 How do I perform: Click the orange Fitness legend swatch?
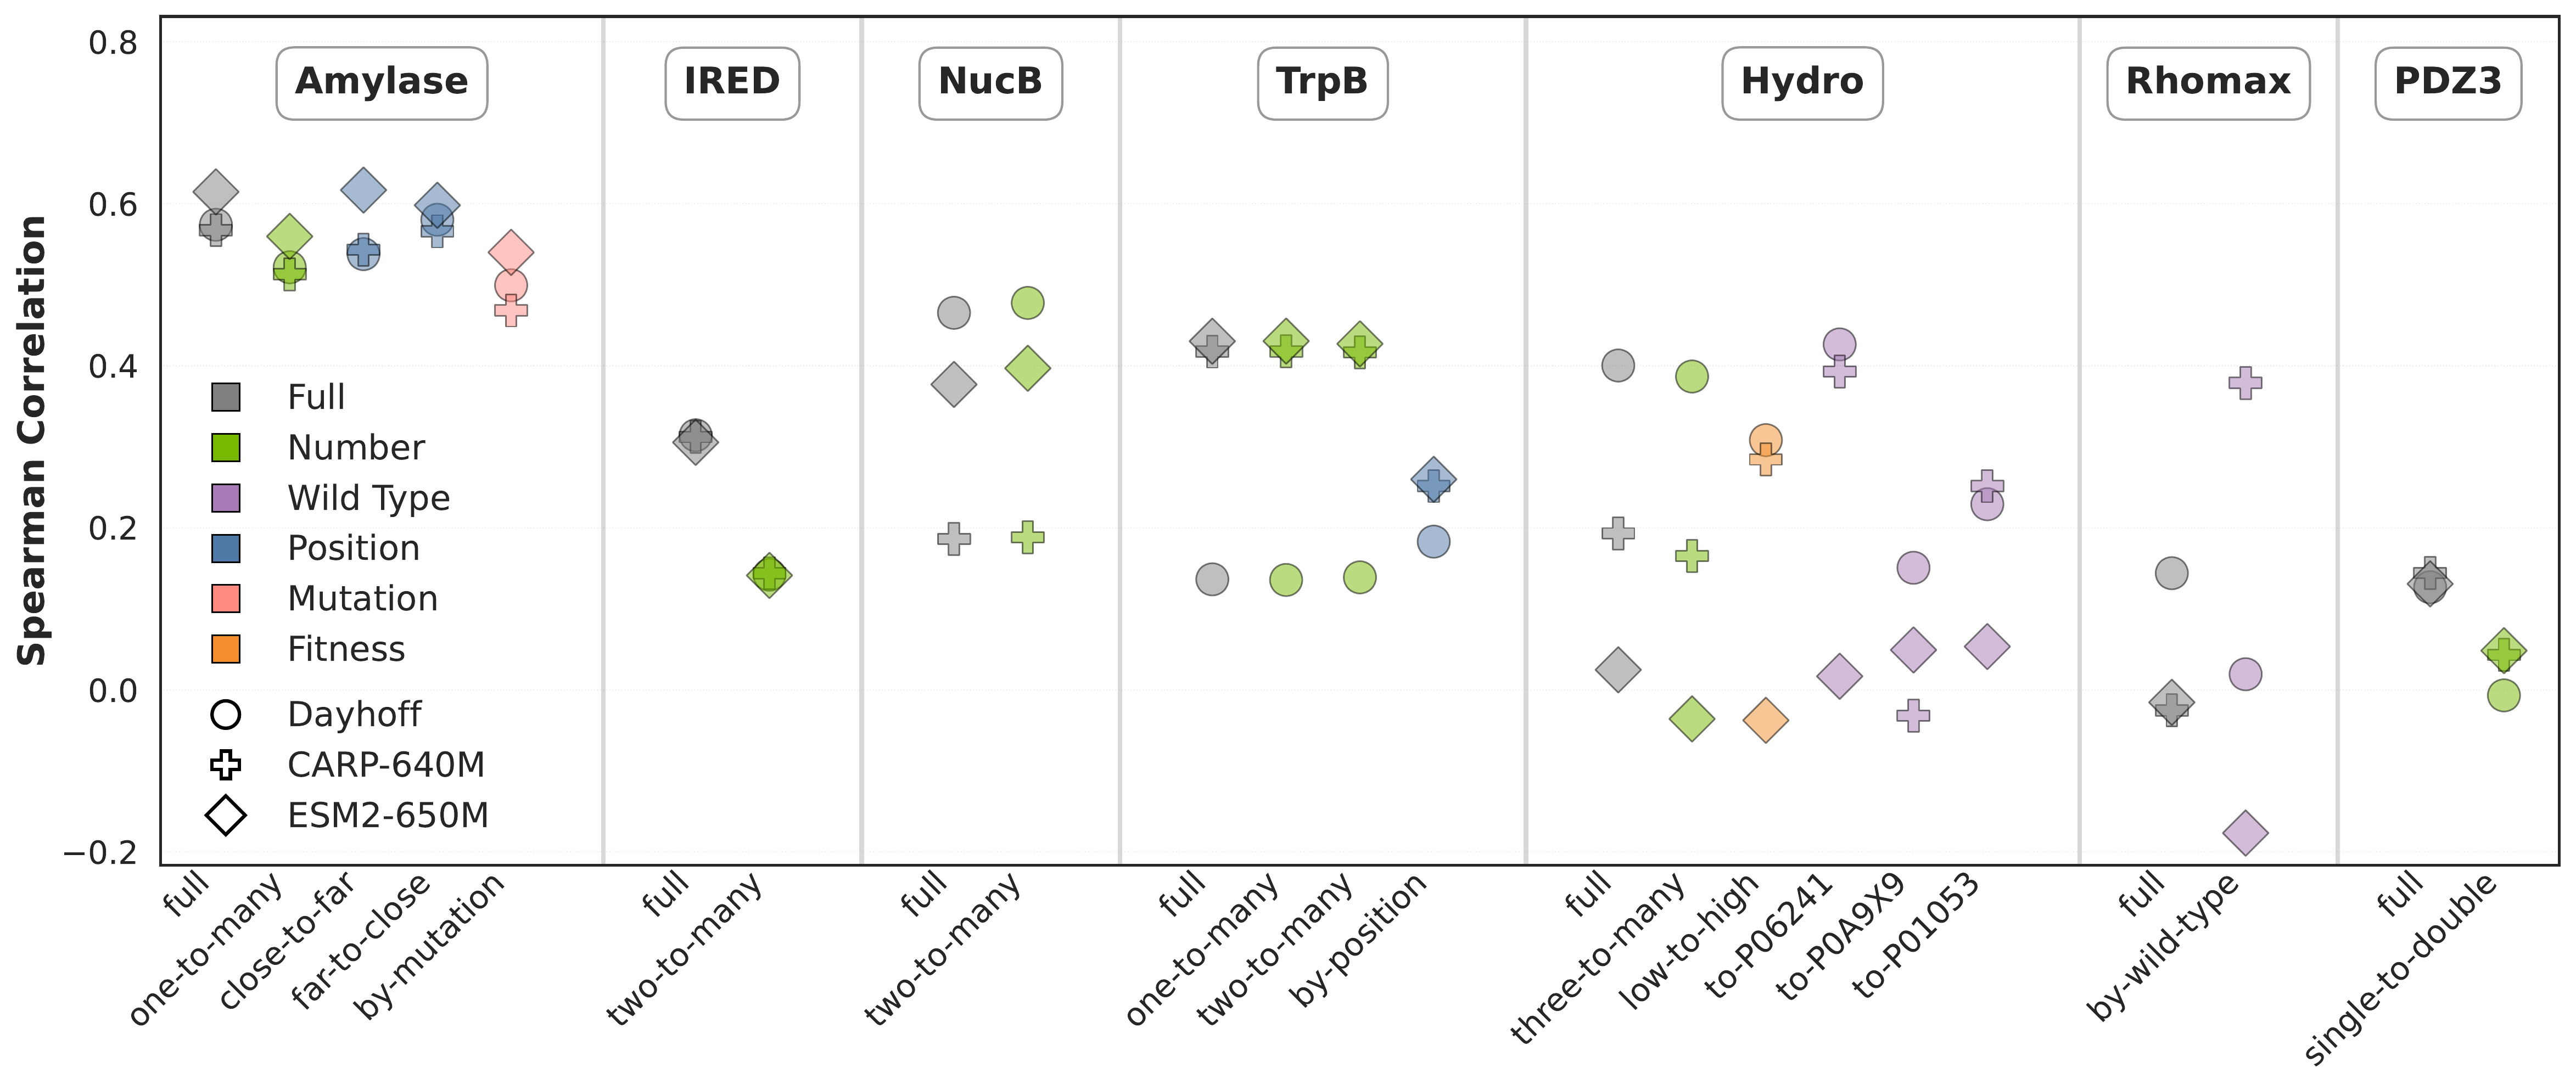click(226, 649)
